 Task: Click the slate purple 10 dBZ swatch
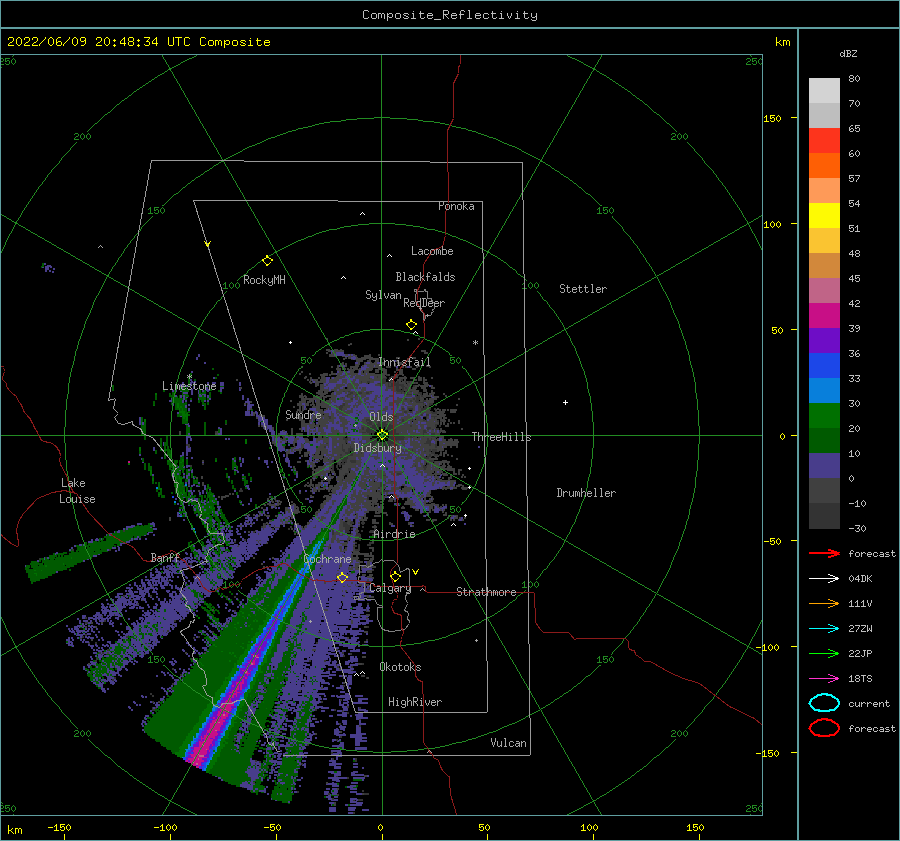824,466
